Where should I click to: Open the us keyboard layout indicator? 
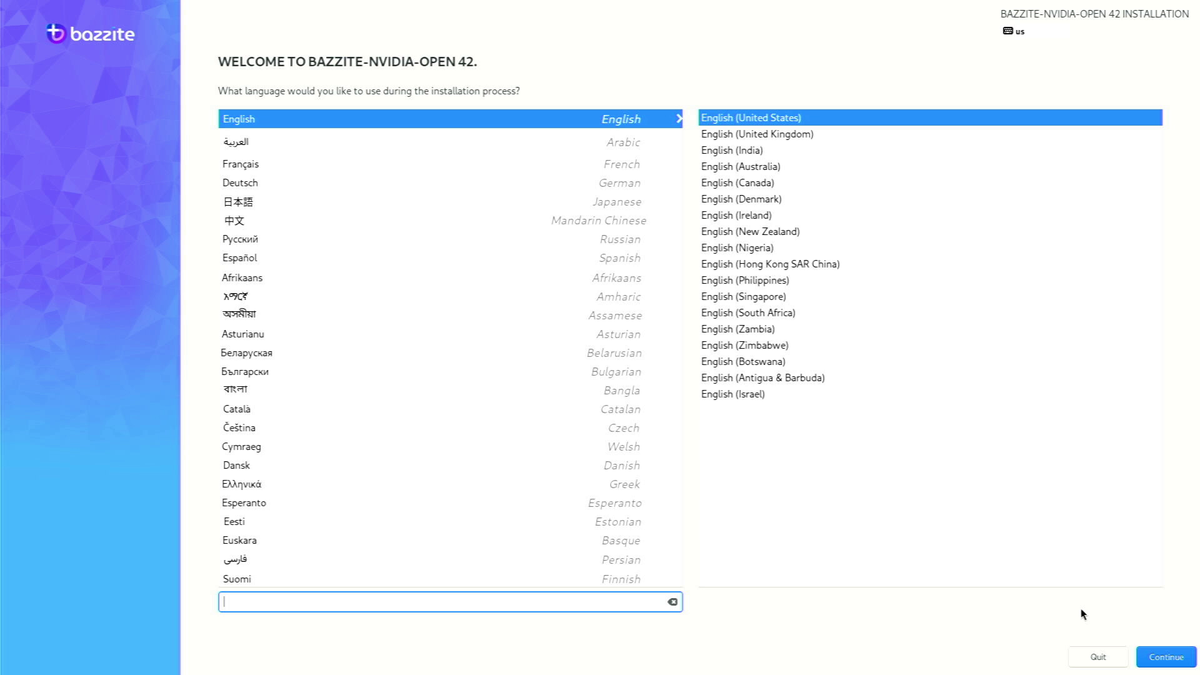(1013, 31)
